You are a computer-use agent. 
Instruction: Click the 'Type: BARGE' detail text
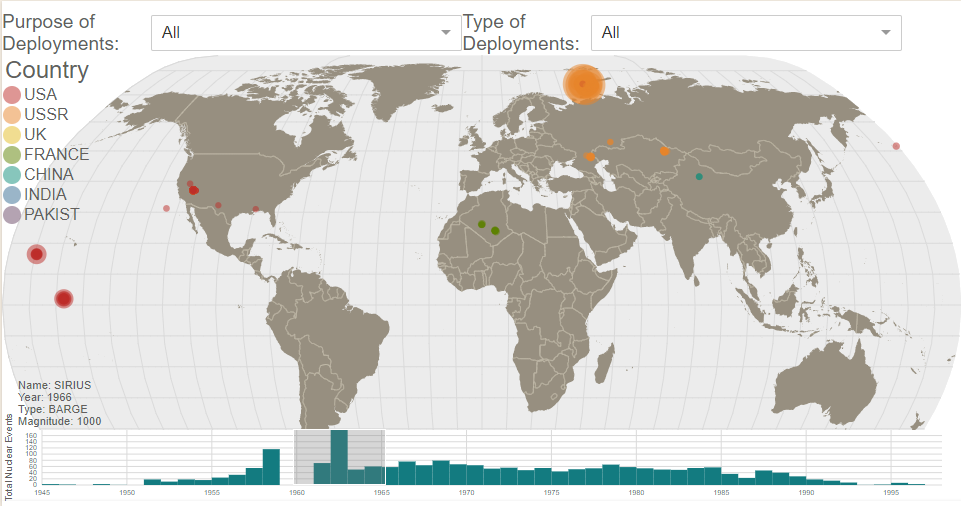pyautogui.click(x=53, y=409)
